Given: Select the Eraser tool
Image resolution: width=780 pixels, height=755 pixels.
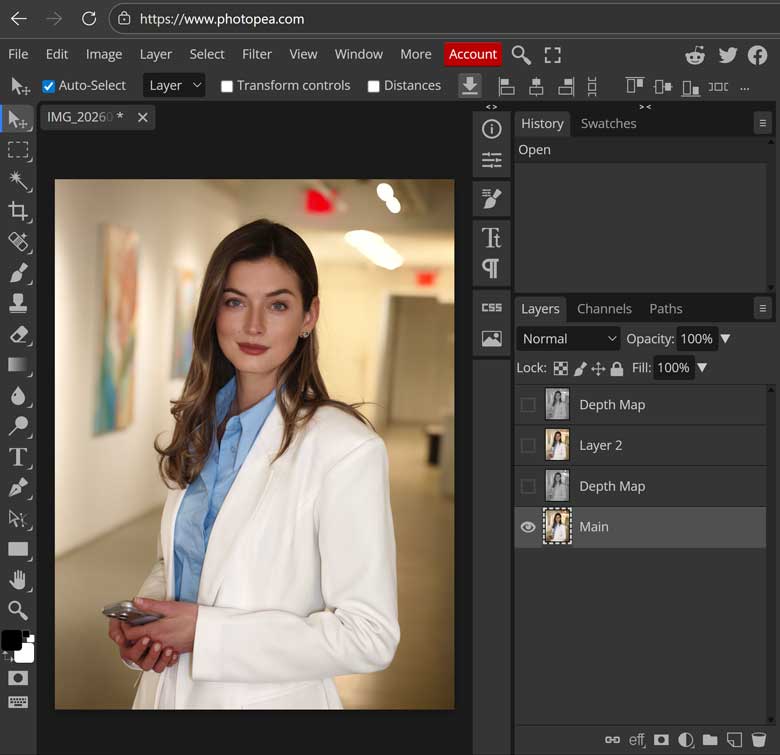Looking at the screenshot, I should point(18,334).
